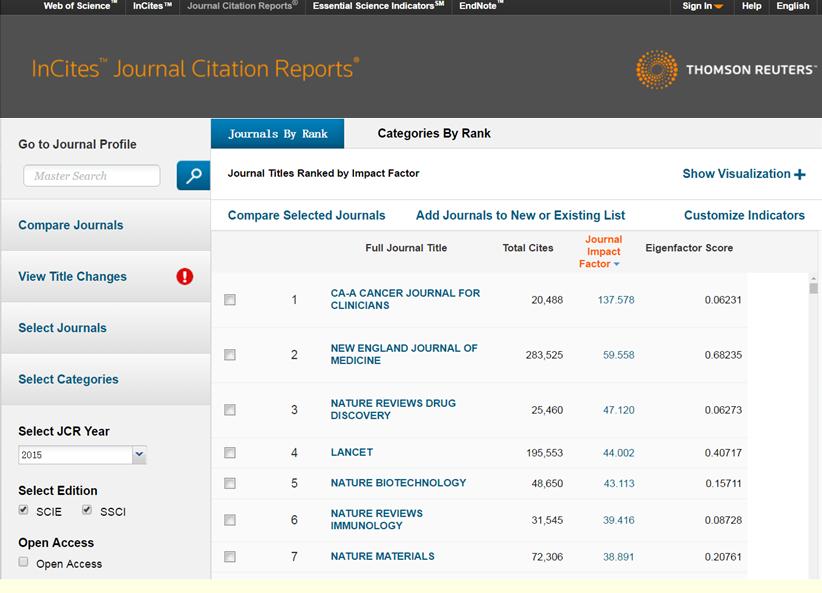Click the Eigenfactor Score column header
This screenshot has width=822, height=593.
pos(689,248)
